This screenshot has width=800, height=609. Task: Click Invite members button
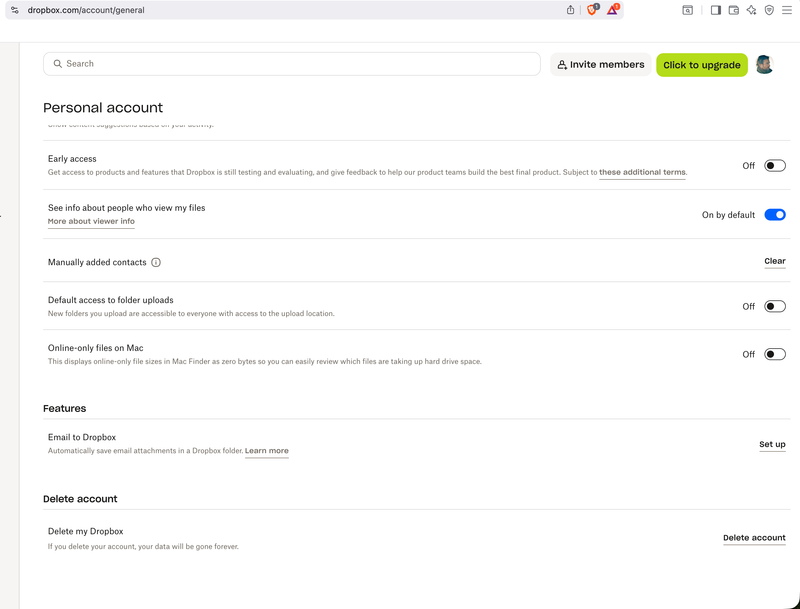[601, 65]
